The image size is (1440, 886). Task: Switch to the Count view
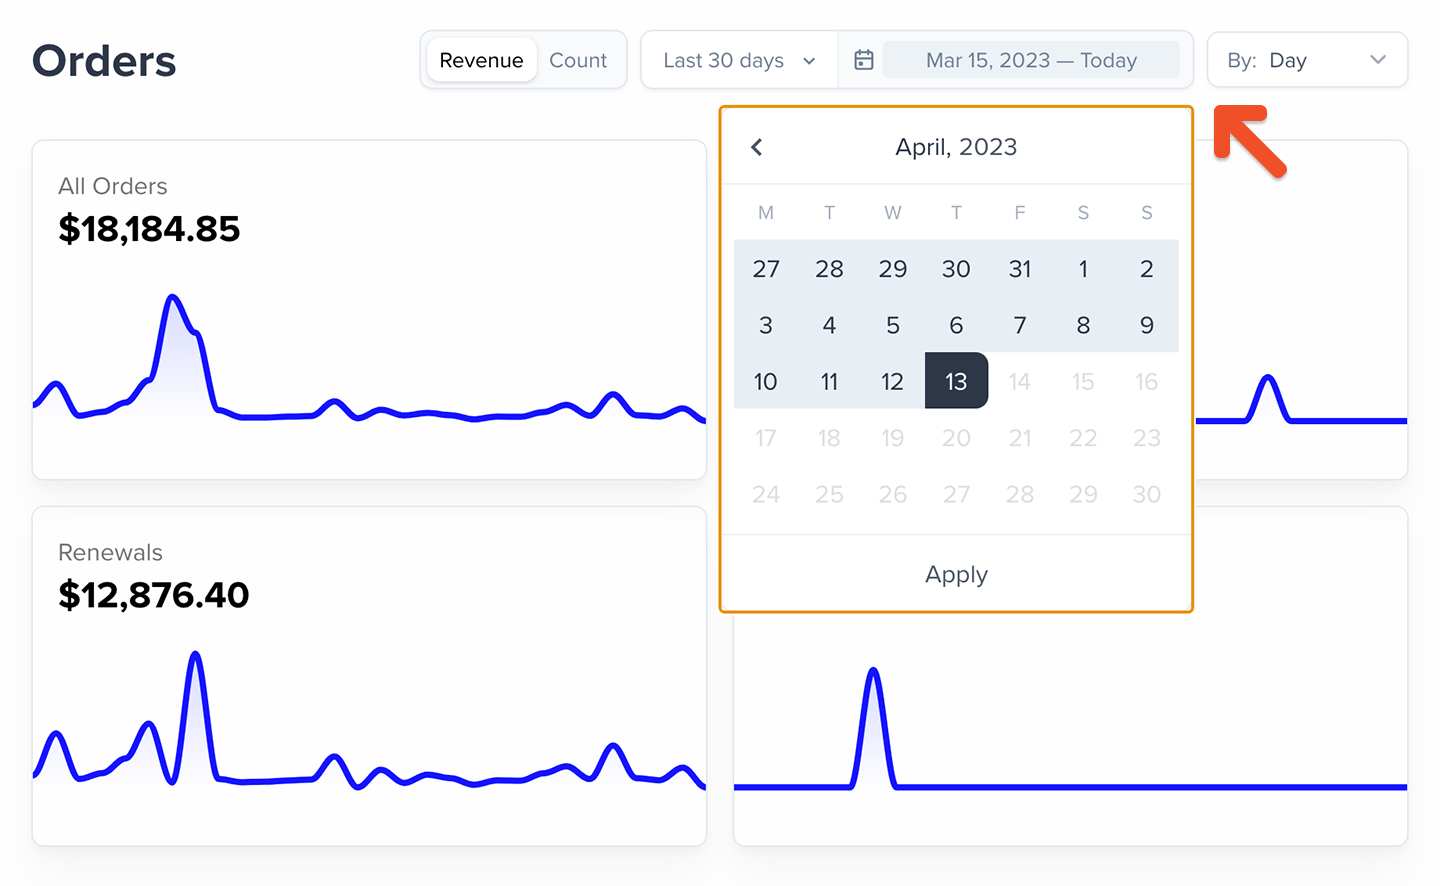578,59
